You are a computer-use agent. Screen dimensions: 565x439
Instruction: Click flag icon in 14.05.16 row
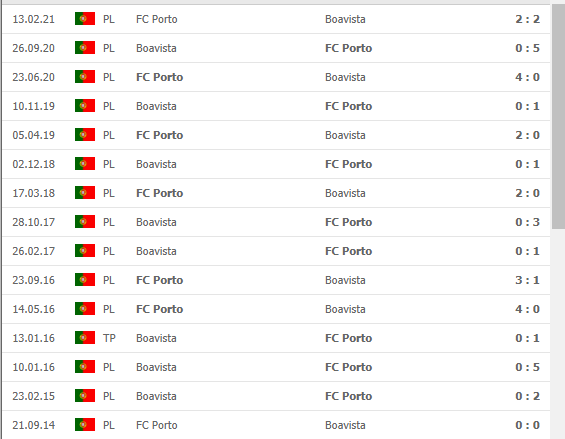85,309
